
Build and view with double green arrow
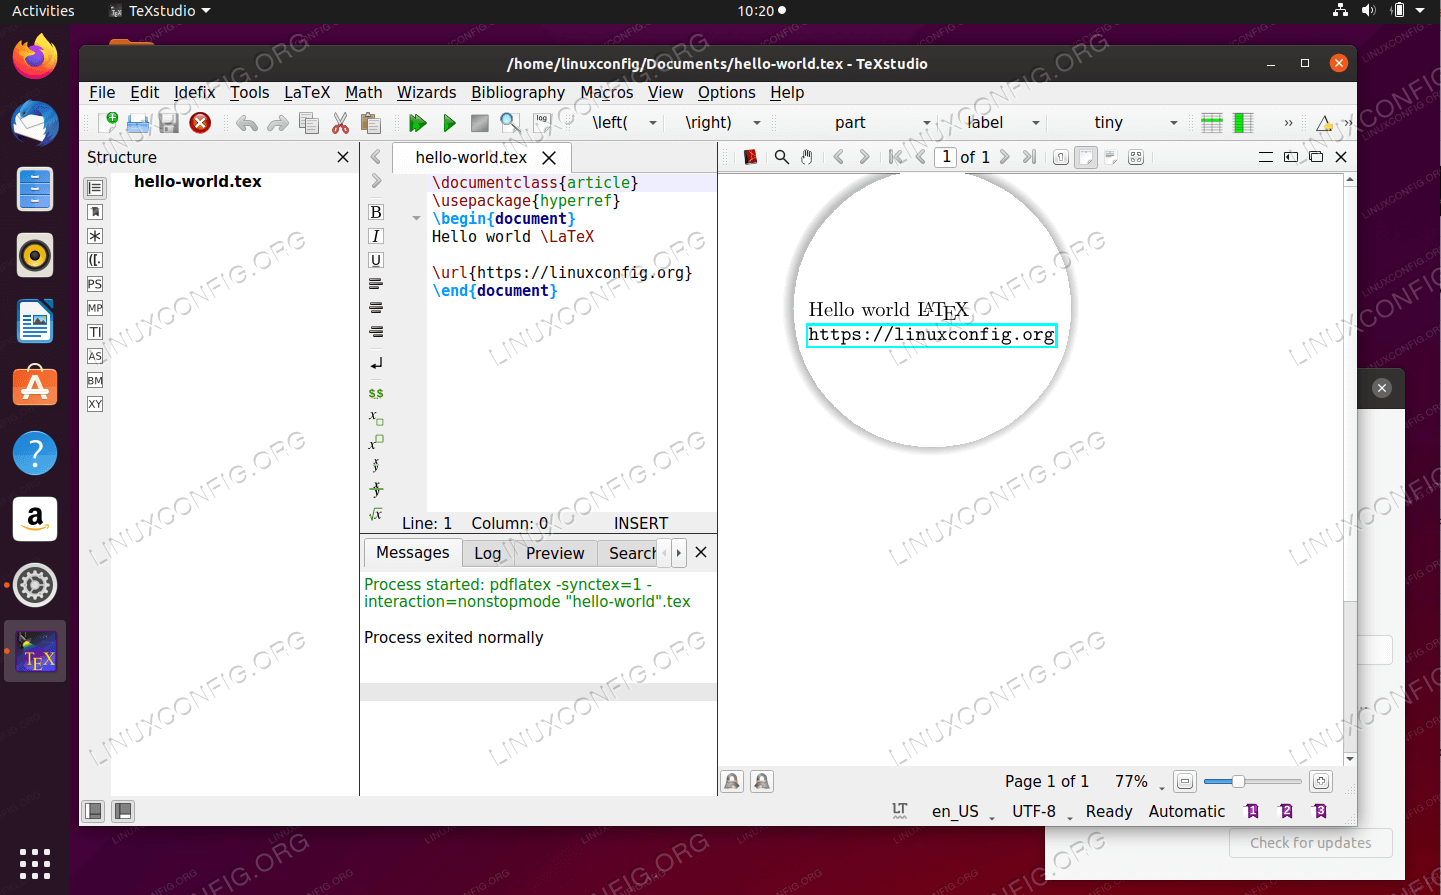(x=417, y=123)
